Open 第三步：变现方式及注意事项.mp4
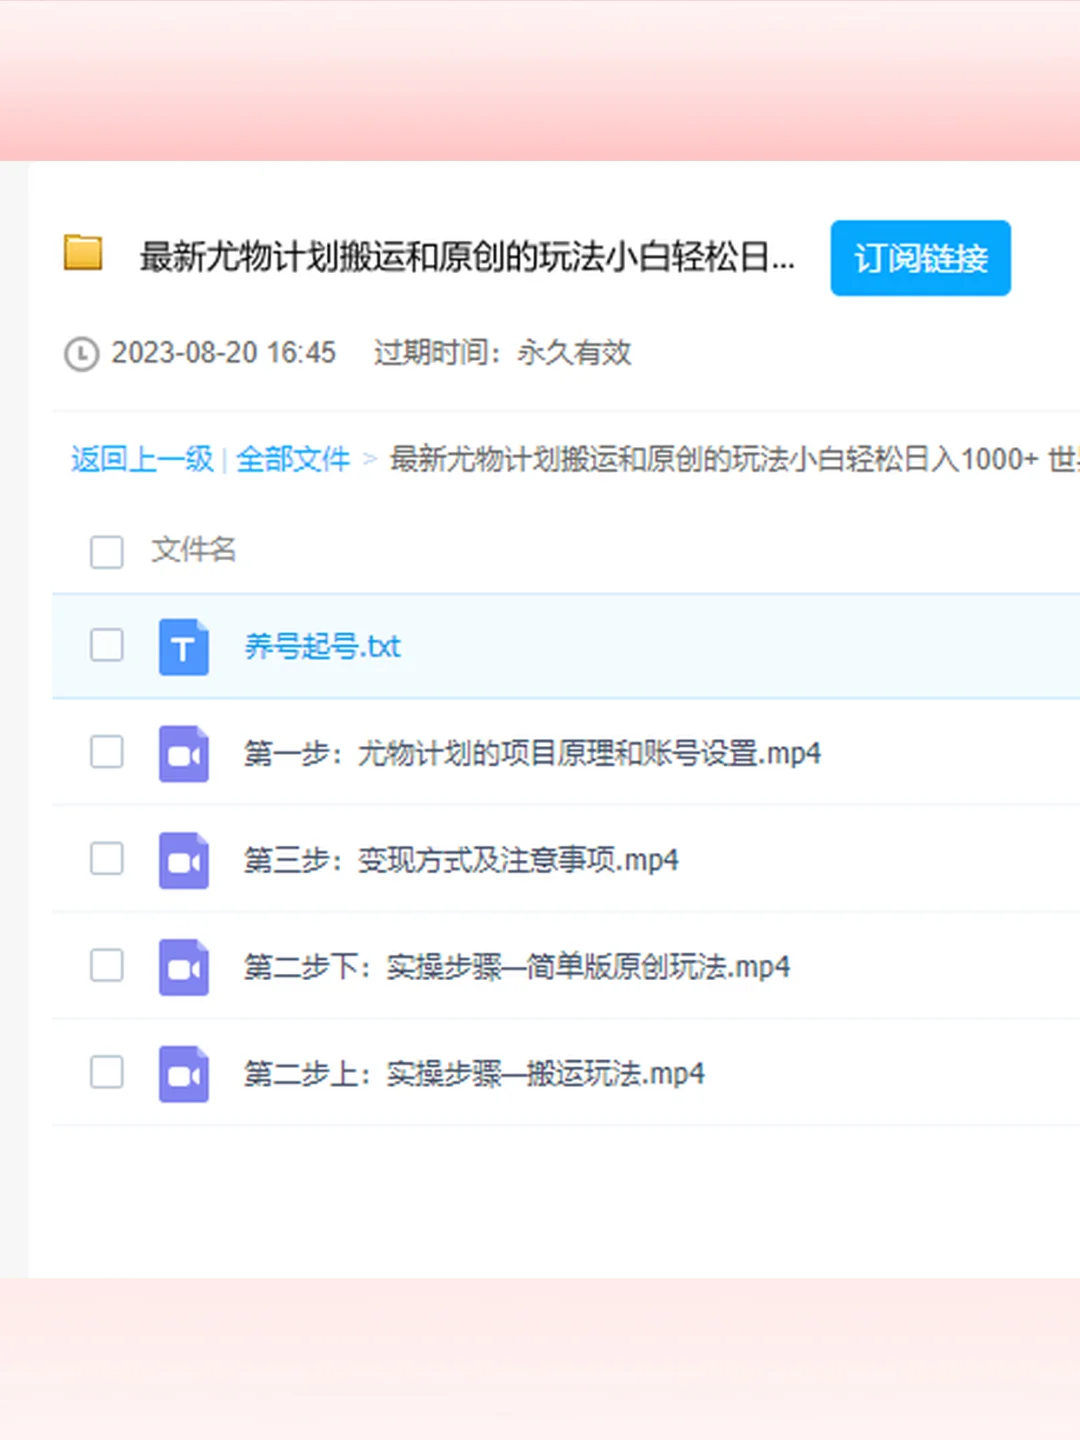This screenshot has width=1080, height=1440. [461, 860]
